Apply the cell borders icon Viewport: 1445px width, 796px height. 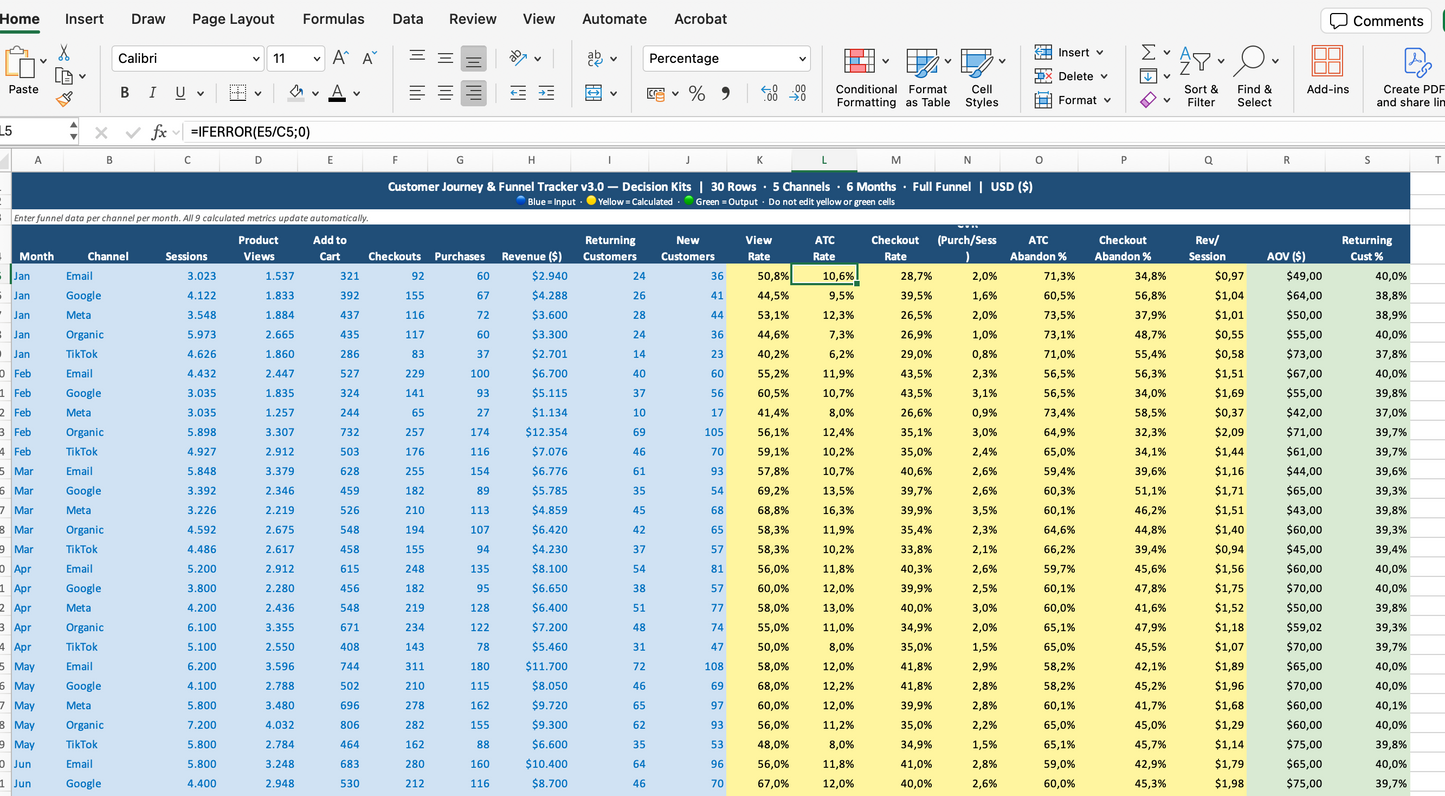pos(237,93)
